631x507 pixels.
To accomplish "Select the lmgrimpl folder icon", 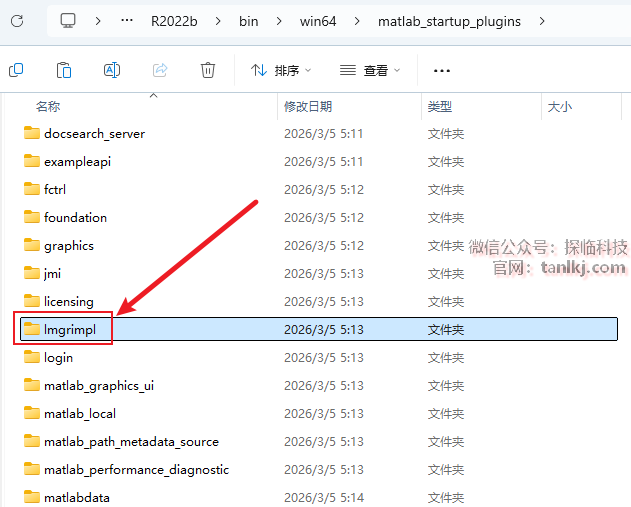I will coord(32,329).
